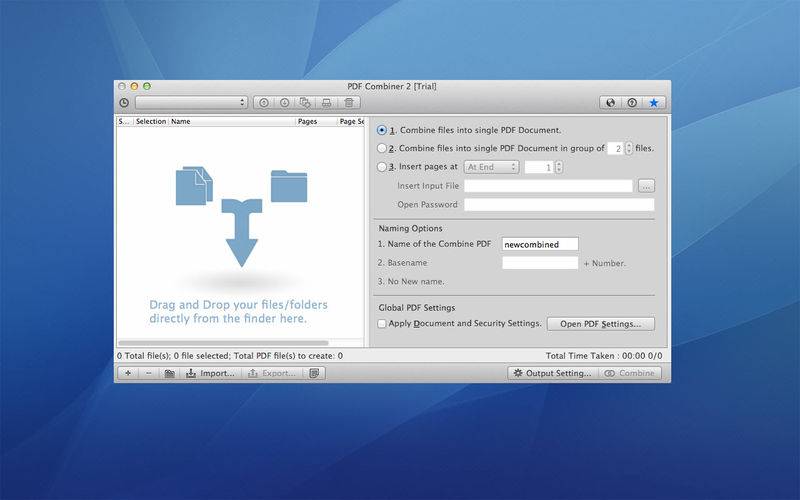
Task: Click the 'Naming Options' heading
Action: point(410,229)
